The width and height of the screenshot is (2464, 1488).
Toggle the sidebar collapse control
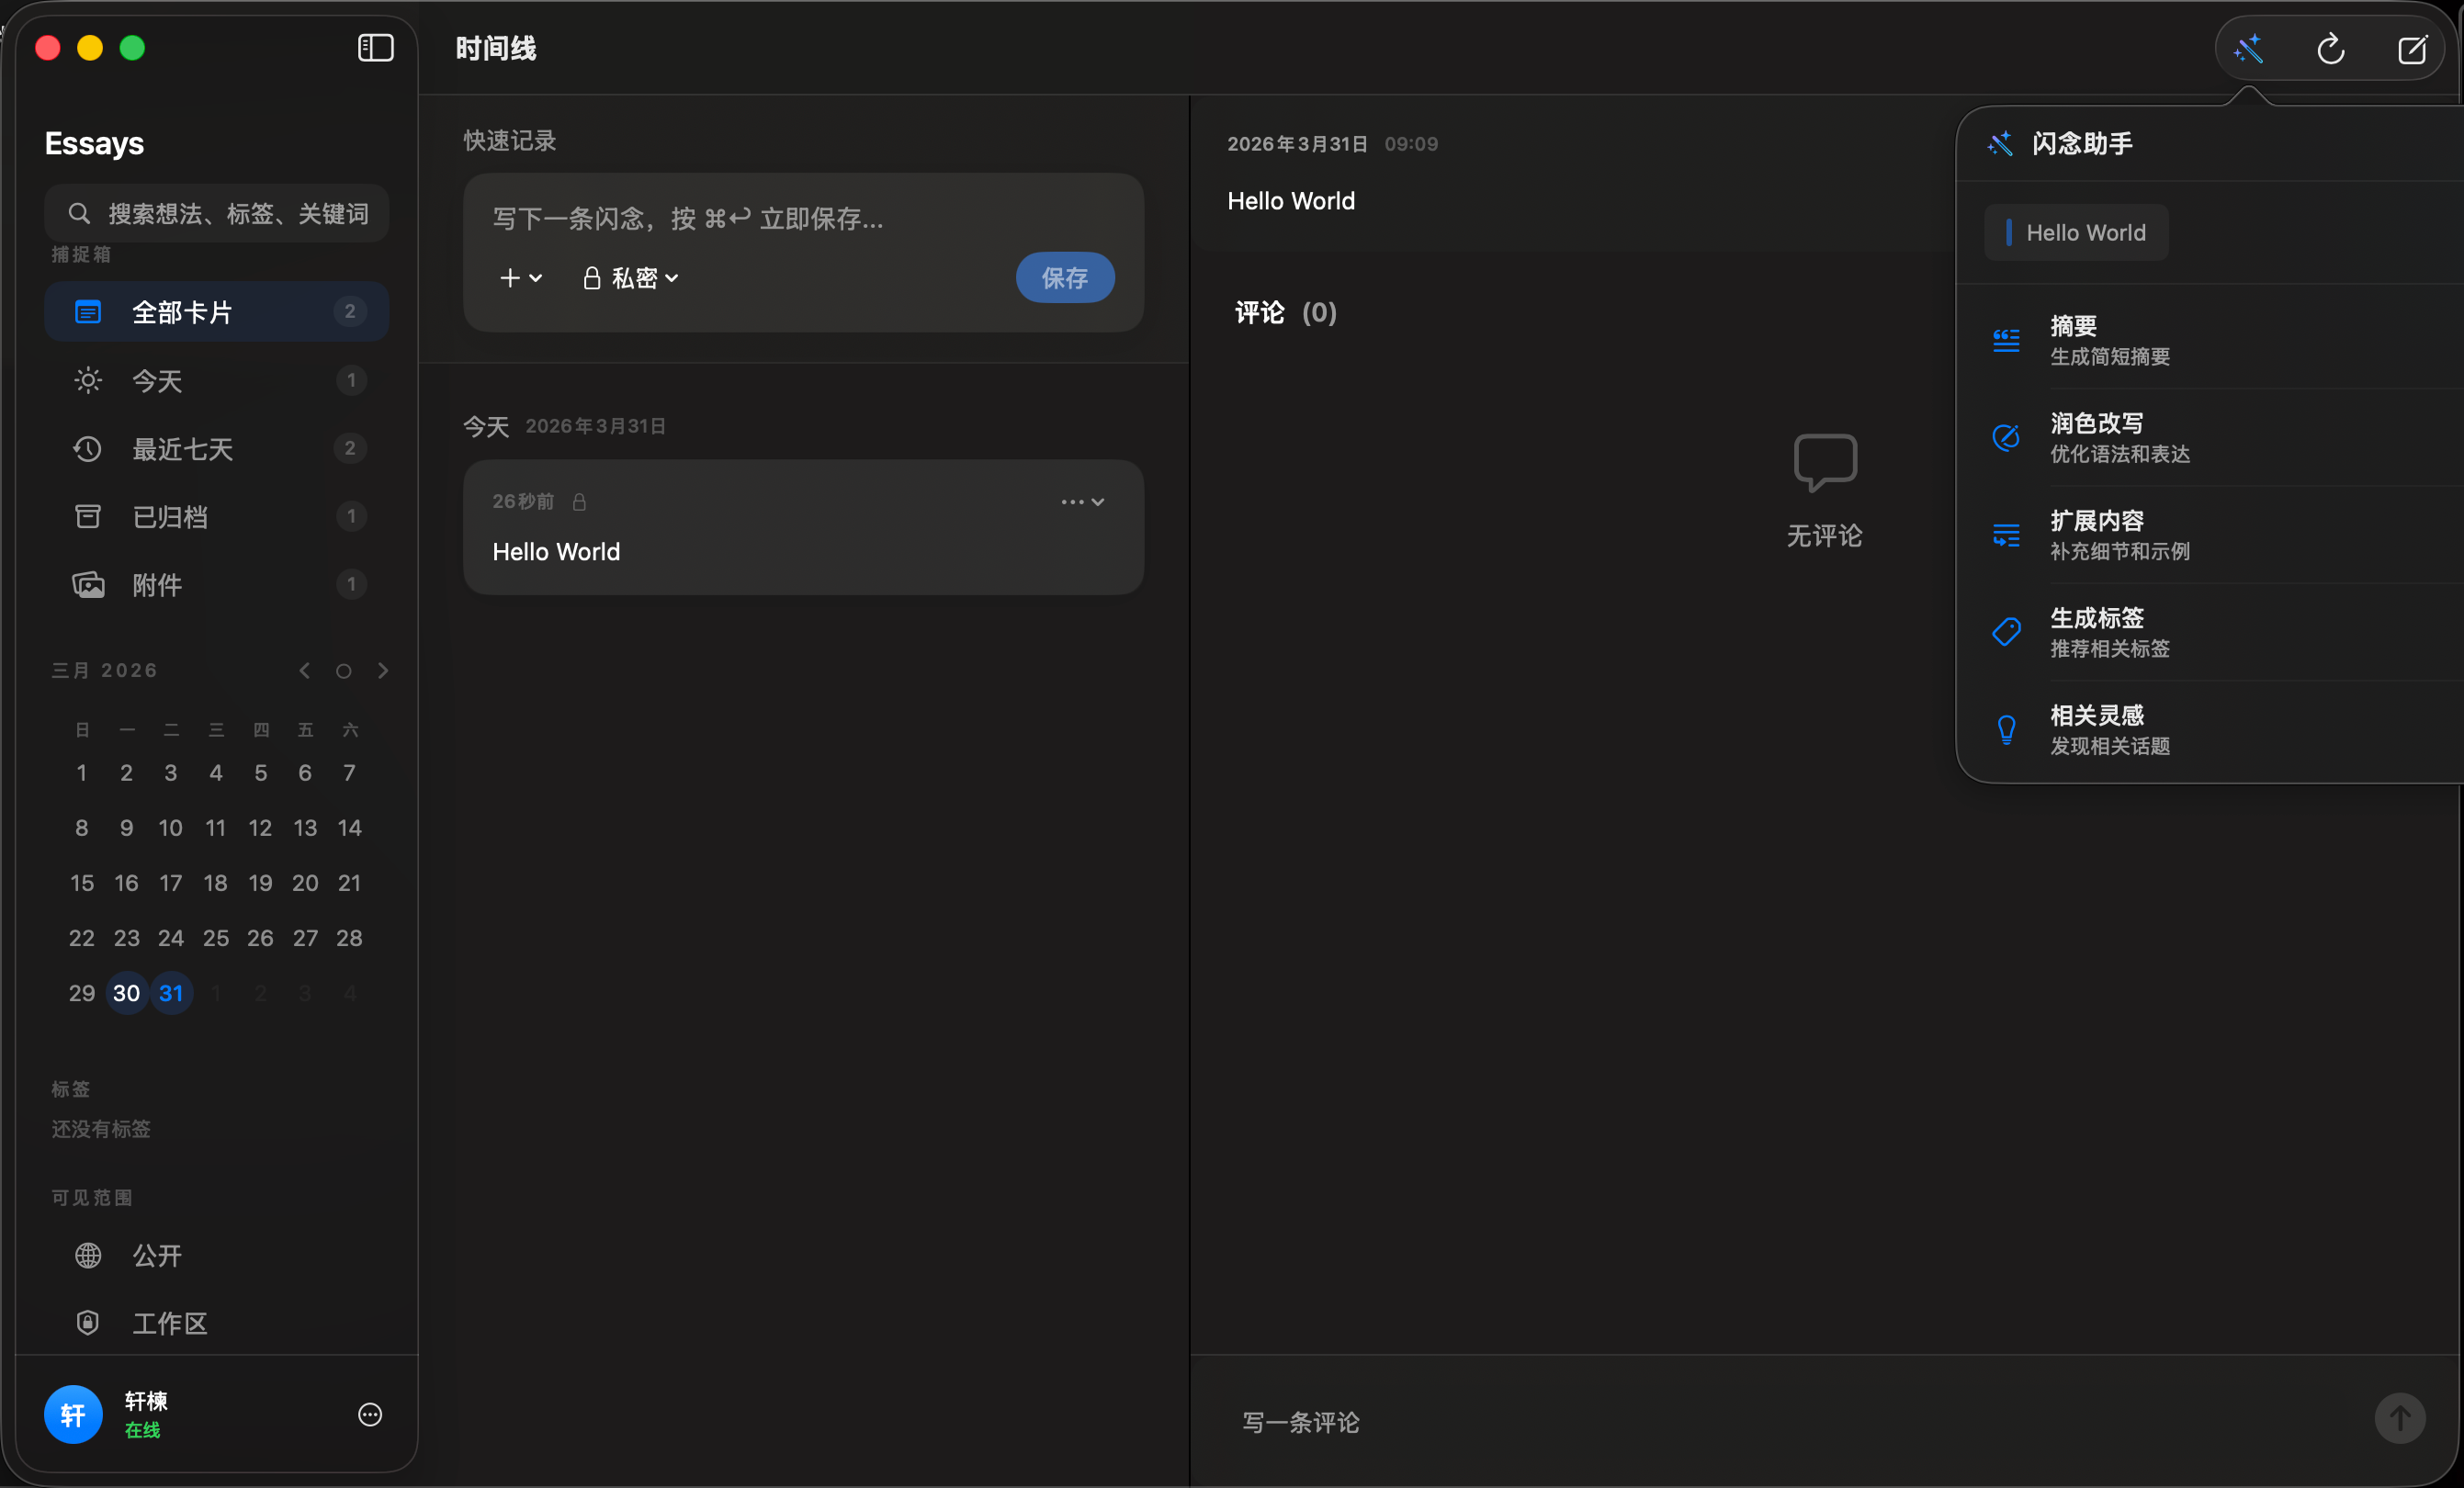374,47
